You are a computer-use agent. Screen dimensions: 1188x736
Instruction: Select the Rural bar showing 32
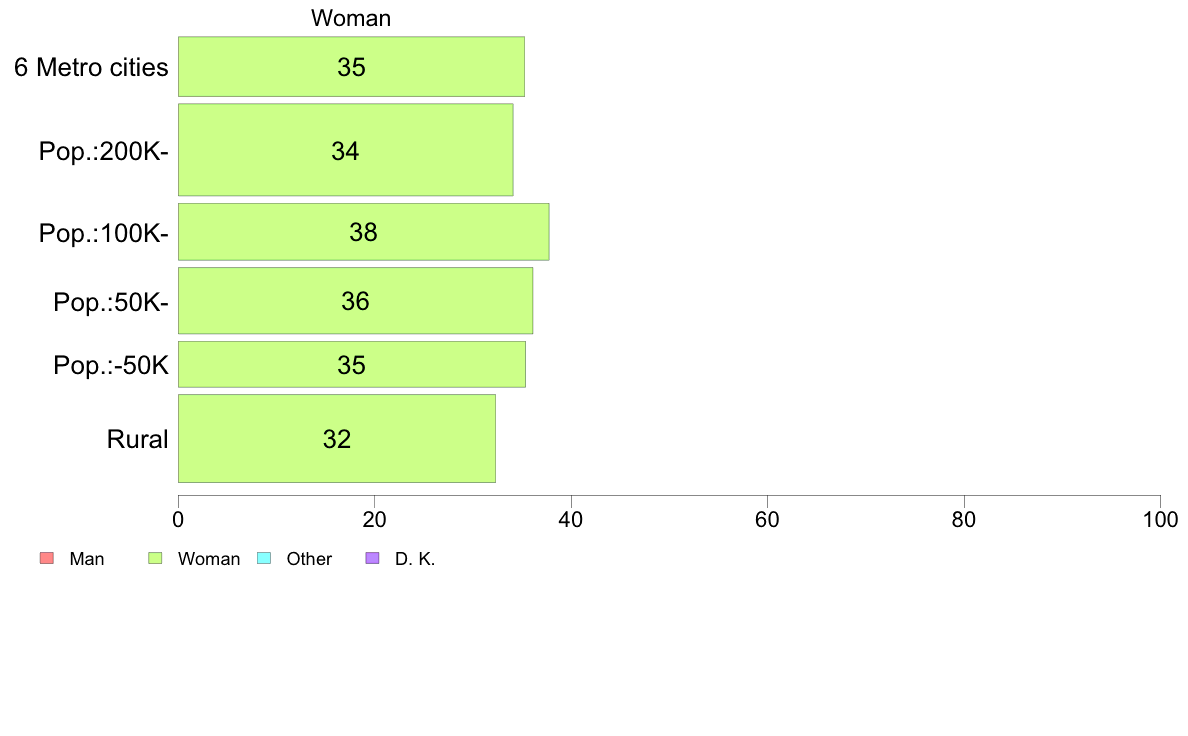point(337,439)
